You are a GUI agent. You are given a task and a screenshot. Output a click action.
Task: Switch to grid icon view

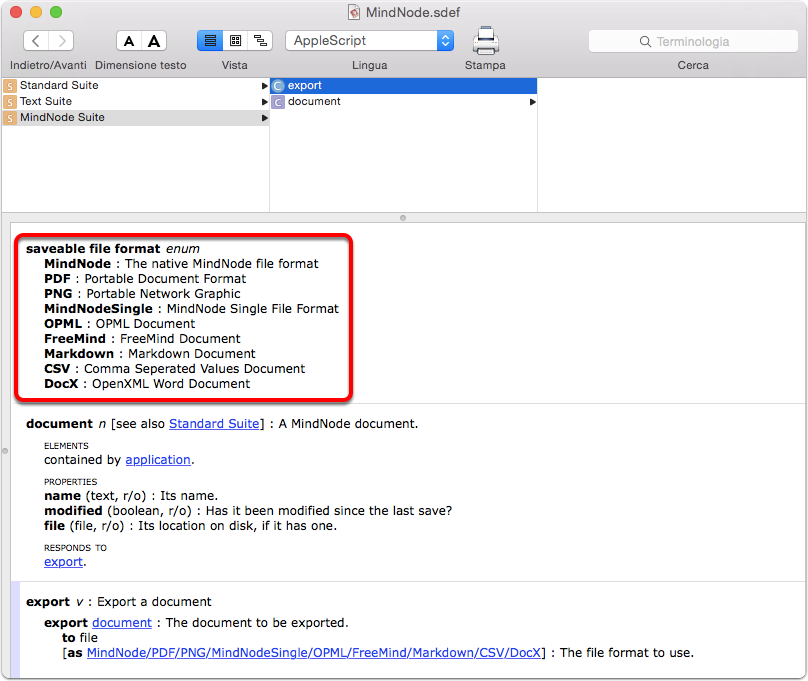coord(235,41)
